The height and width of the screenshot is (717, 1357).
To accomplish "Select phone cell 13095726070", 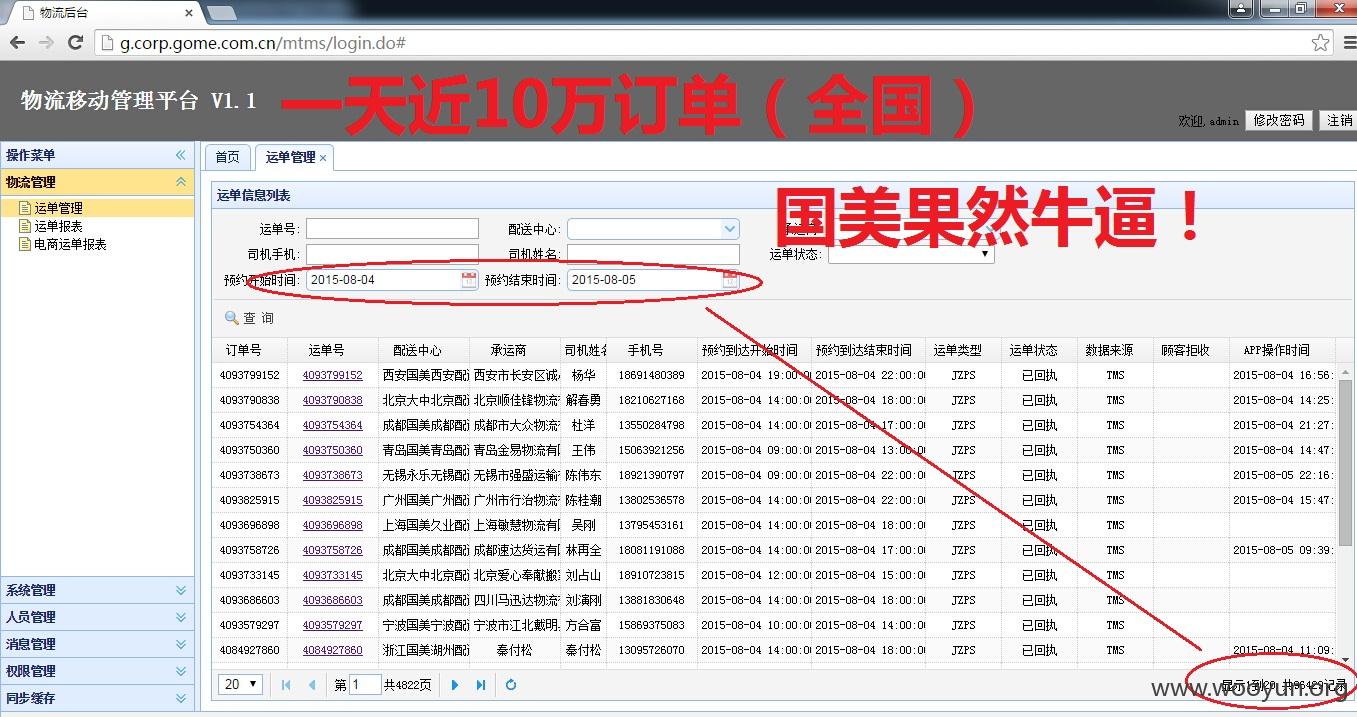I will [x=652, y=650].
